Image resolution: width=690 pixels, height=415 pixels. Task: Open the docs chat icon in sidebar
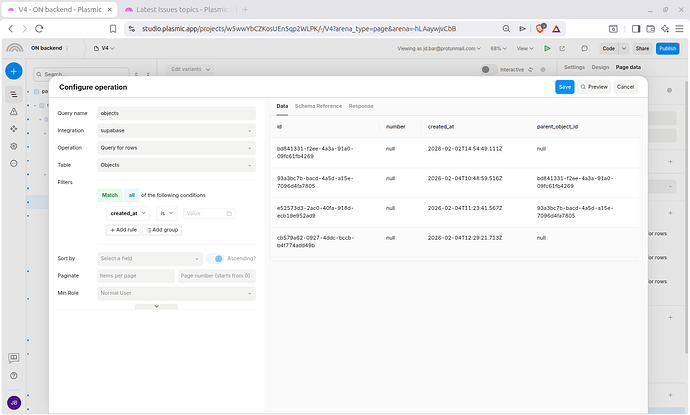click(x=14, y=358)
